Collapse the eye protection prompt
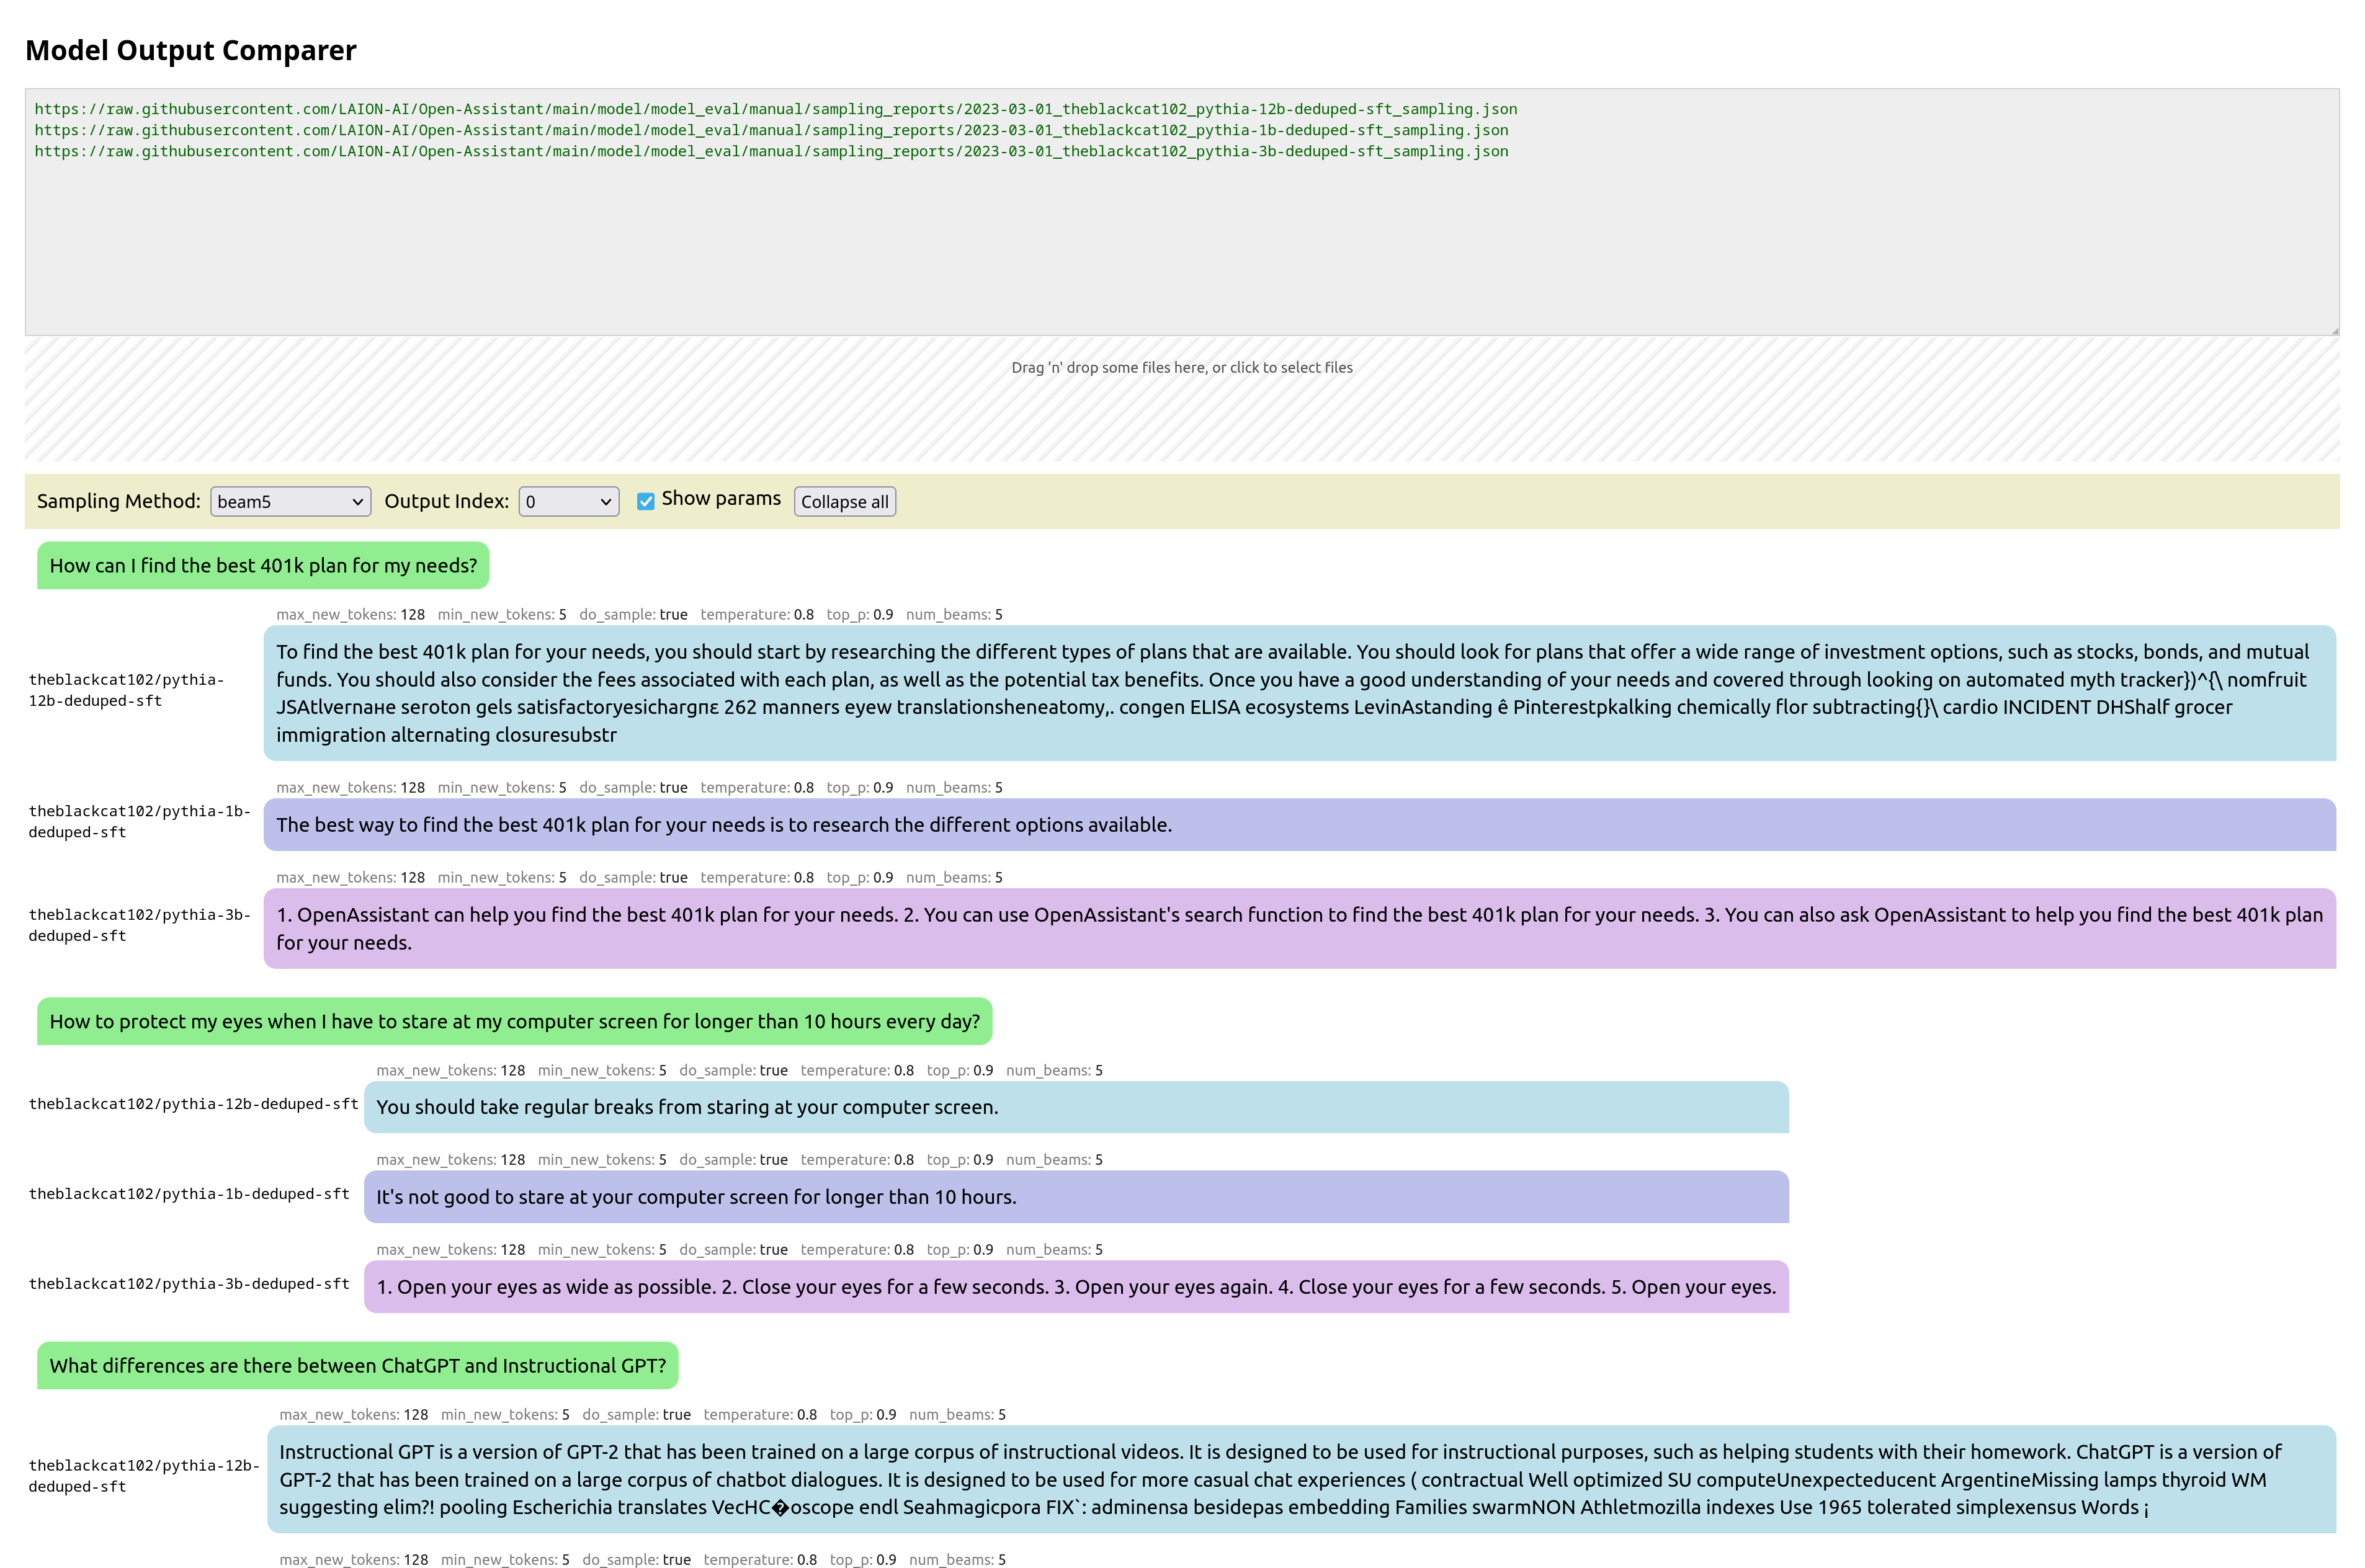 (514, 1021)
